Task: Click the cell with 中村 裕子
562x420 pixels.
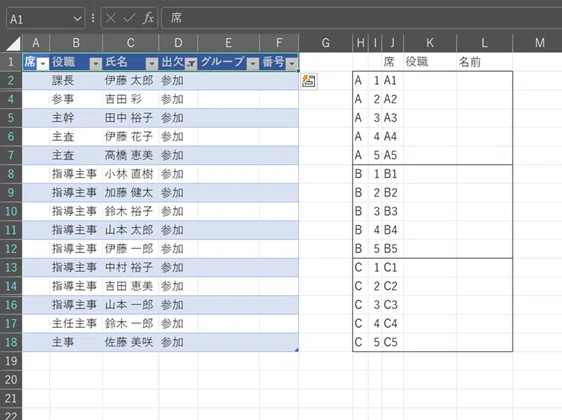Action: 130,267
